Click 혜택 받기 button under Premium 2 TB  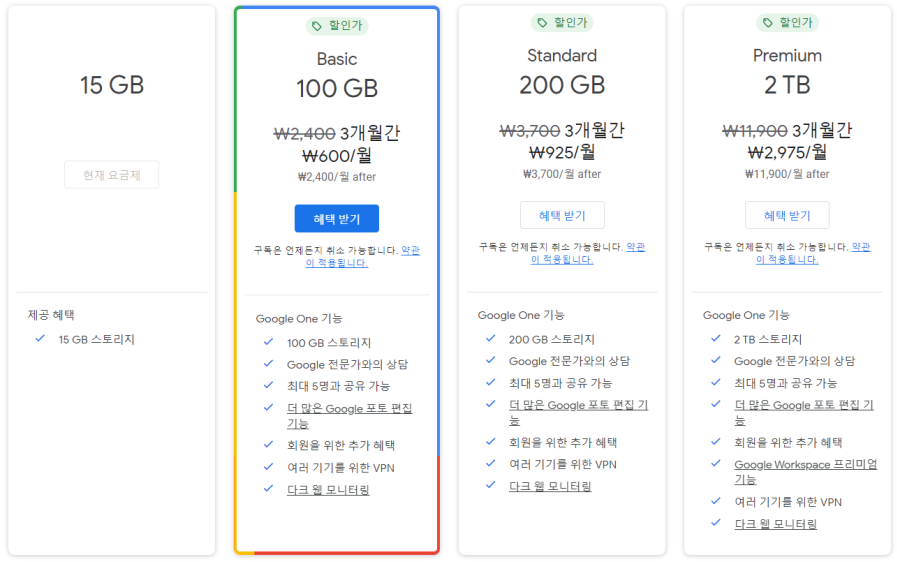pos(787,215)
